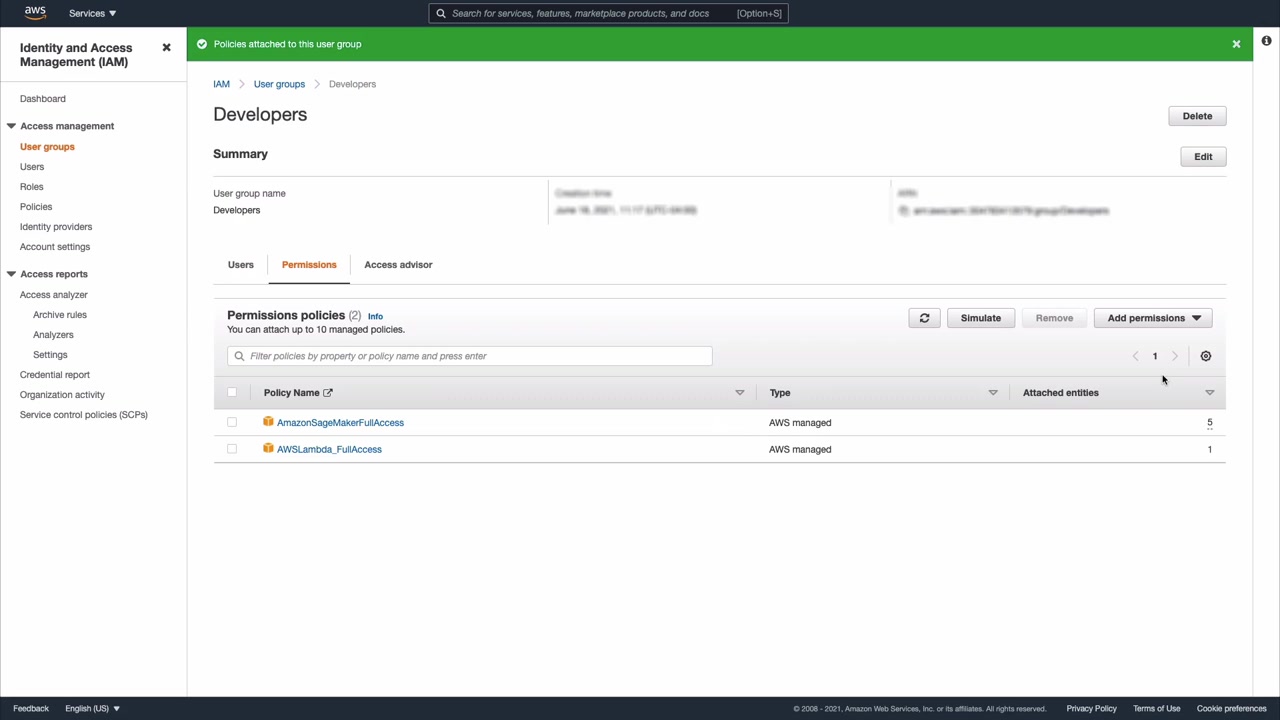1280x720 pixels.
Task: Sort by Attached entities column arrow
Action: 1210,393
